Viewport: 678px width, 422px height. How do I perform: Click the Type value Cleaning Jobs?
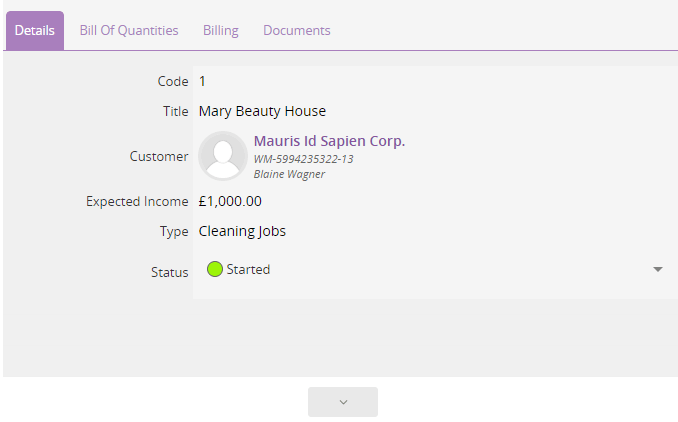tap(242, 231)
